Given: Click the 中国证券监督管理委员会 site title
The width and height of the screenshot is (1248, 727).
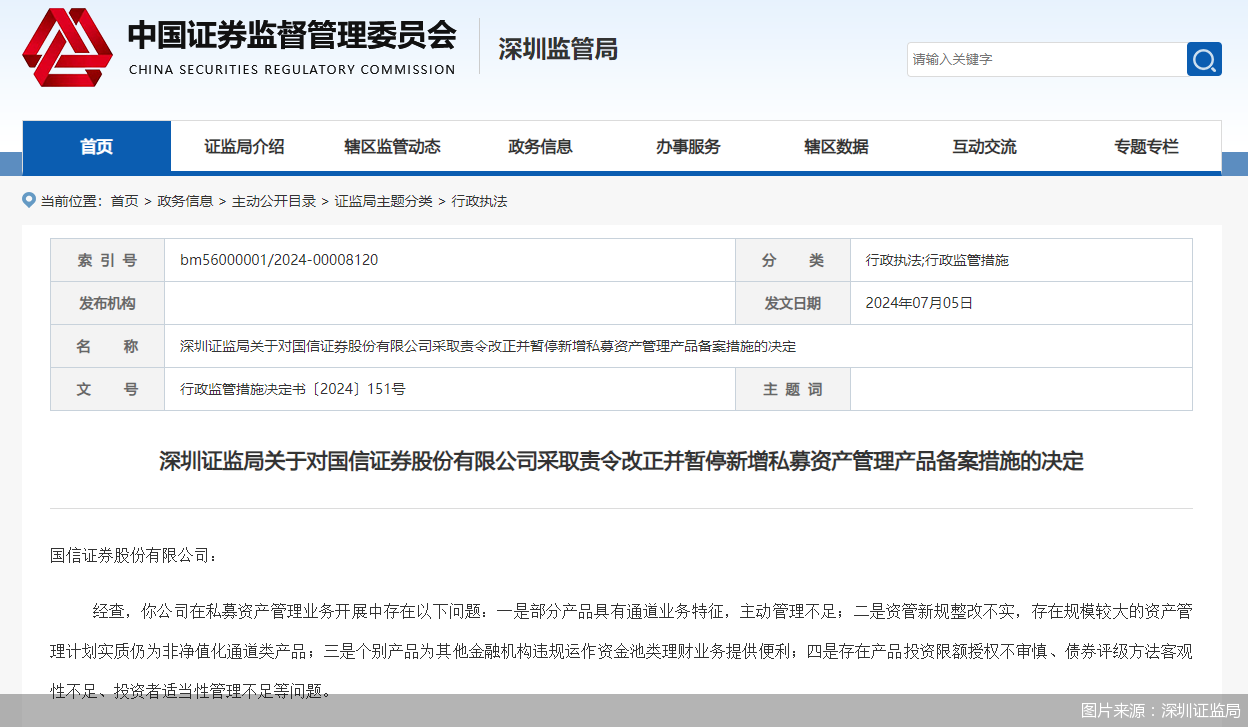Looking at the screenshot, I should pos(292,35).
